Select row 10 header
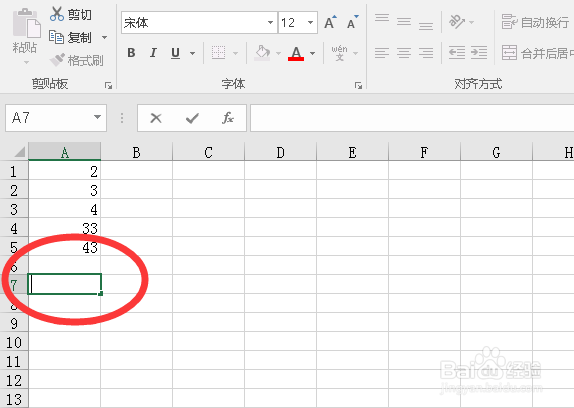The width and height of the screenshot is (574, 408). point(14,342)
